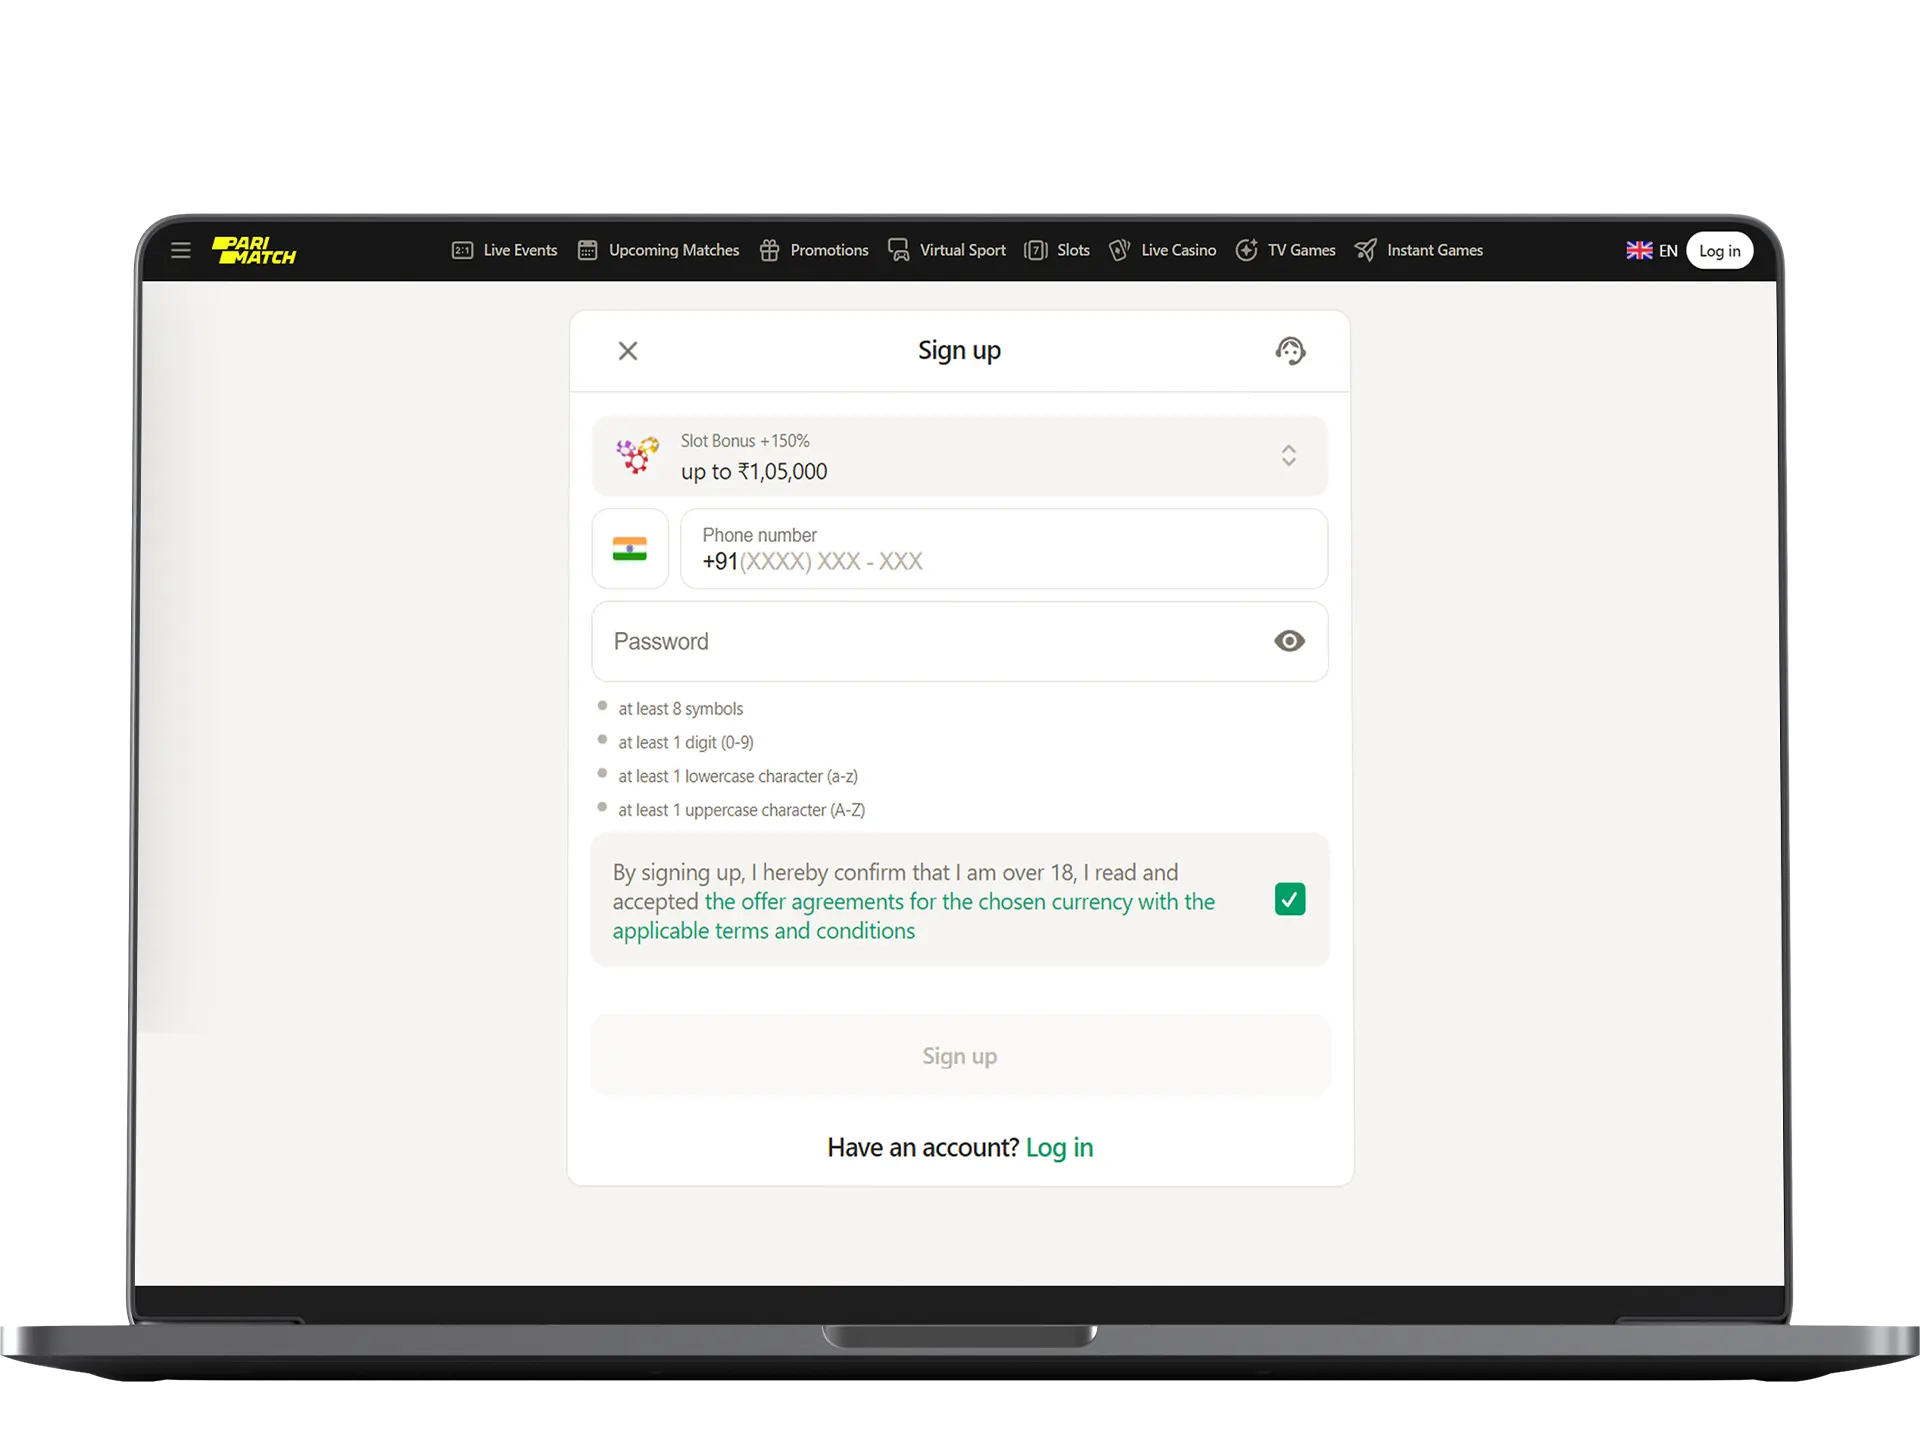This screenshot has height=1440, width=1920.
Task: Click the close X button on signup
Action: (627, 349)
